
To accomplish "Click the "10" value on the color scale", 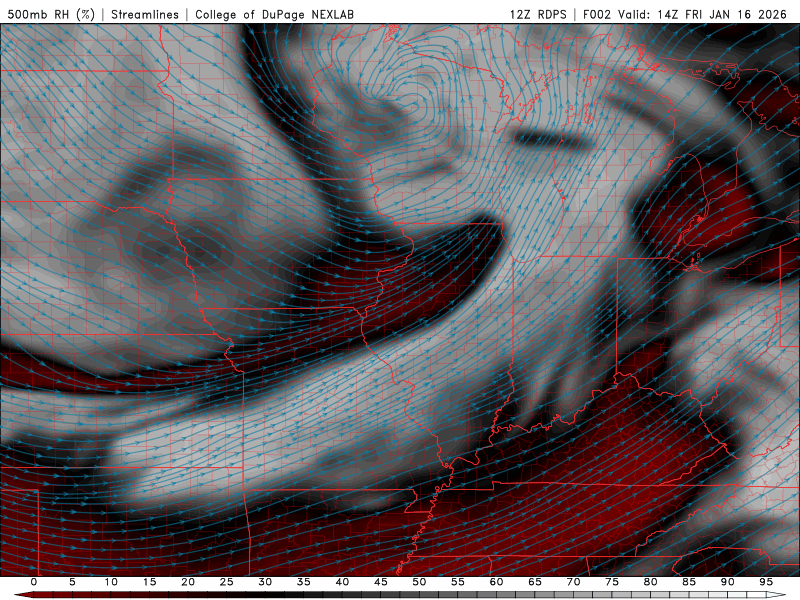I will (x=111, y=582).
